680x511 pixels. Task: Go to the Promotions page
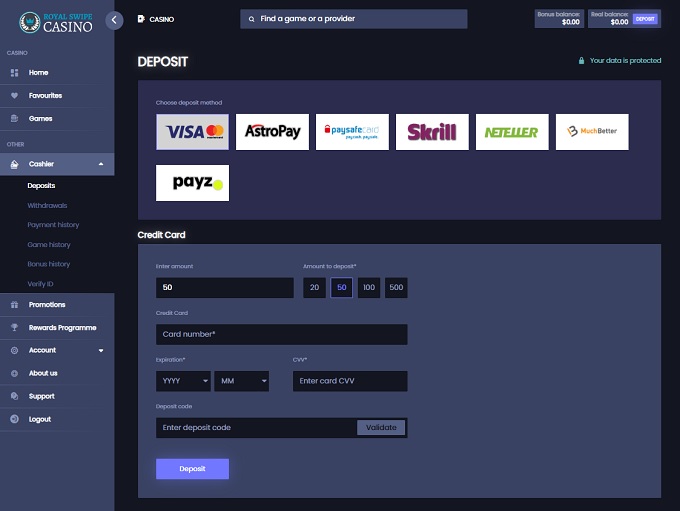point(47,305)
